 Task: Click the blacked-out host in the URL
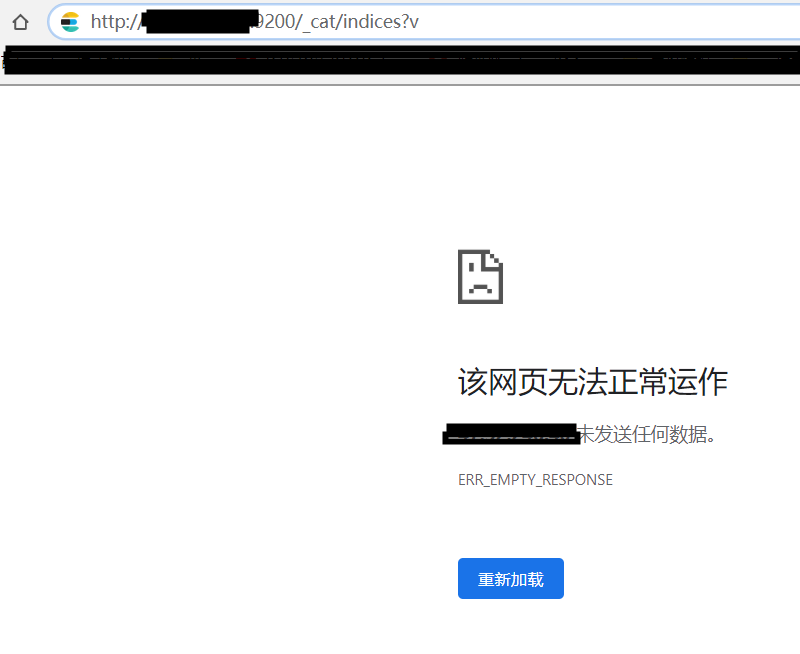195,22
